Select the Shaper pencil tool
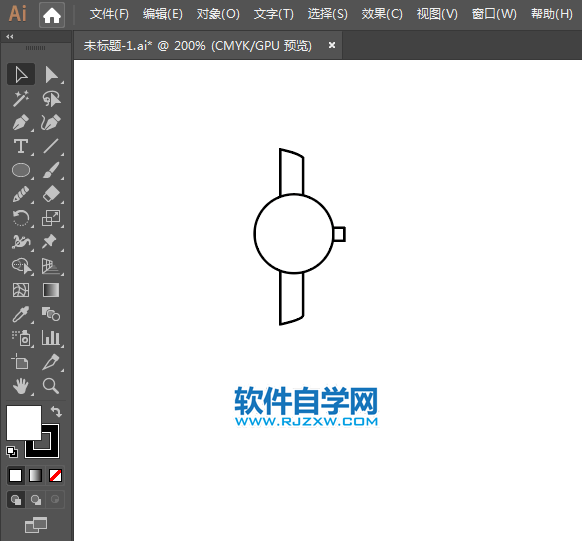Screen dimensions: 582x541 [21, 194]
